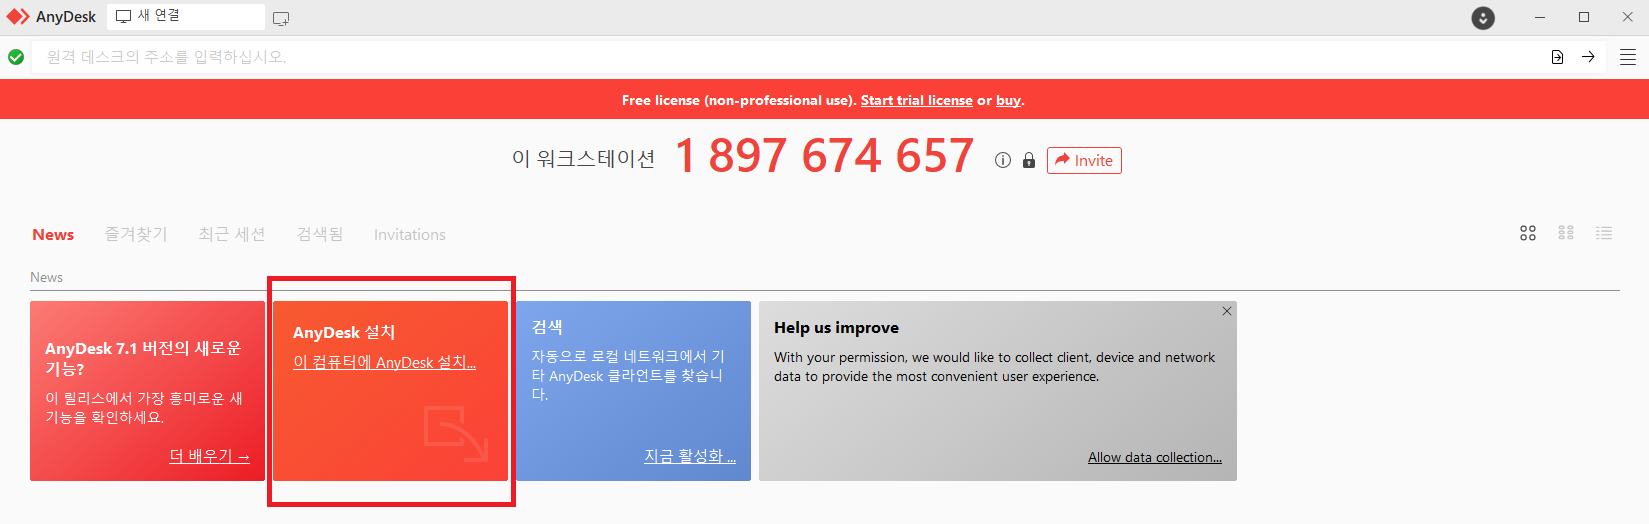Switch to large tiles view
This screenshot has width=1649, height=524.
1528,233
